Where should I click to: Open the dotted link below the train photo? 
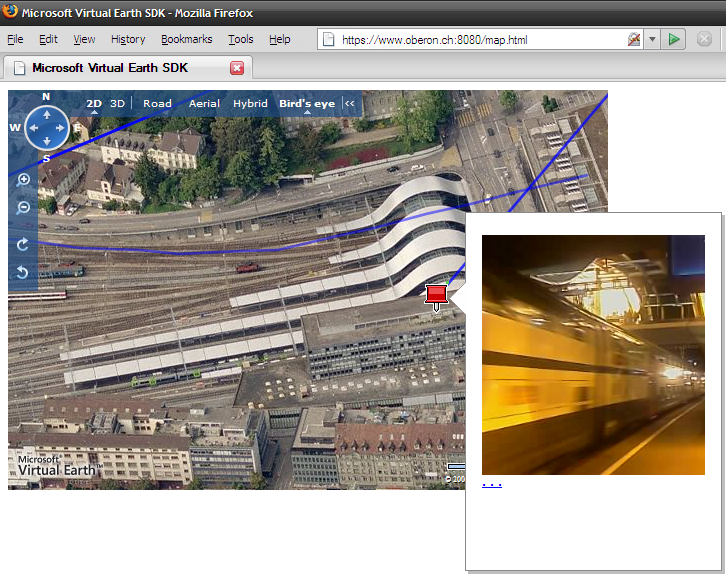pos(492,485)
